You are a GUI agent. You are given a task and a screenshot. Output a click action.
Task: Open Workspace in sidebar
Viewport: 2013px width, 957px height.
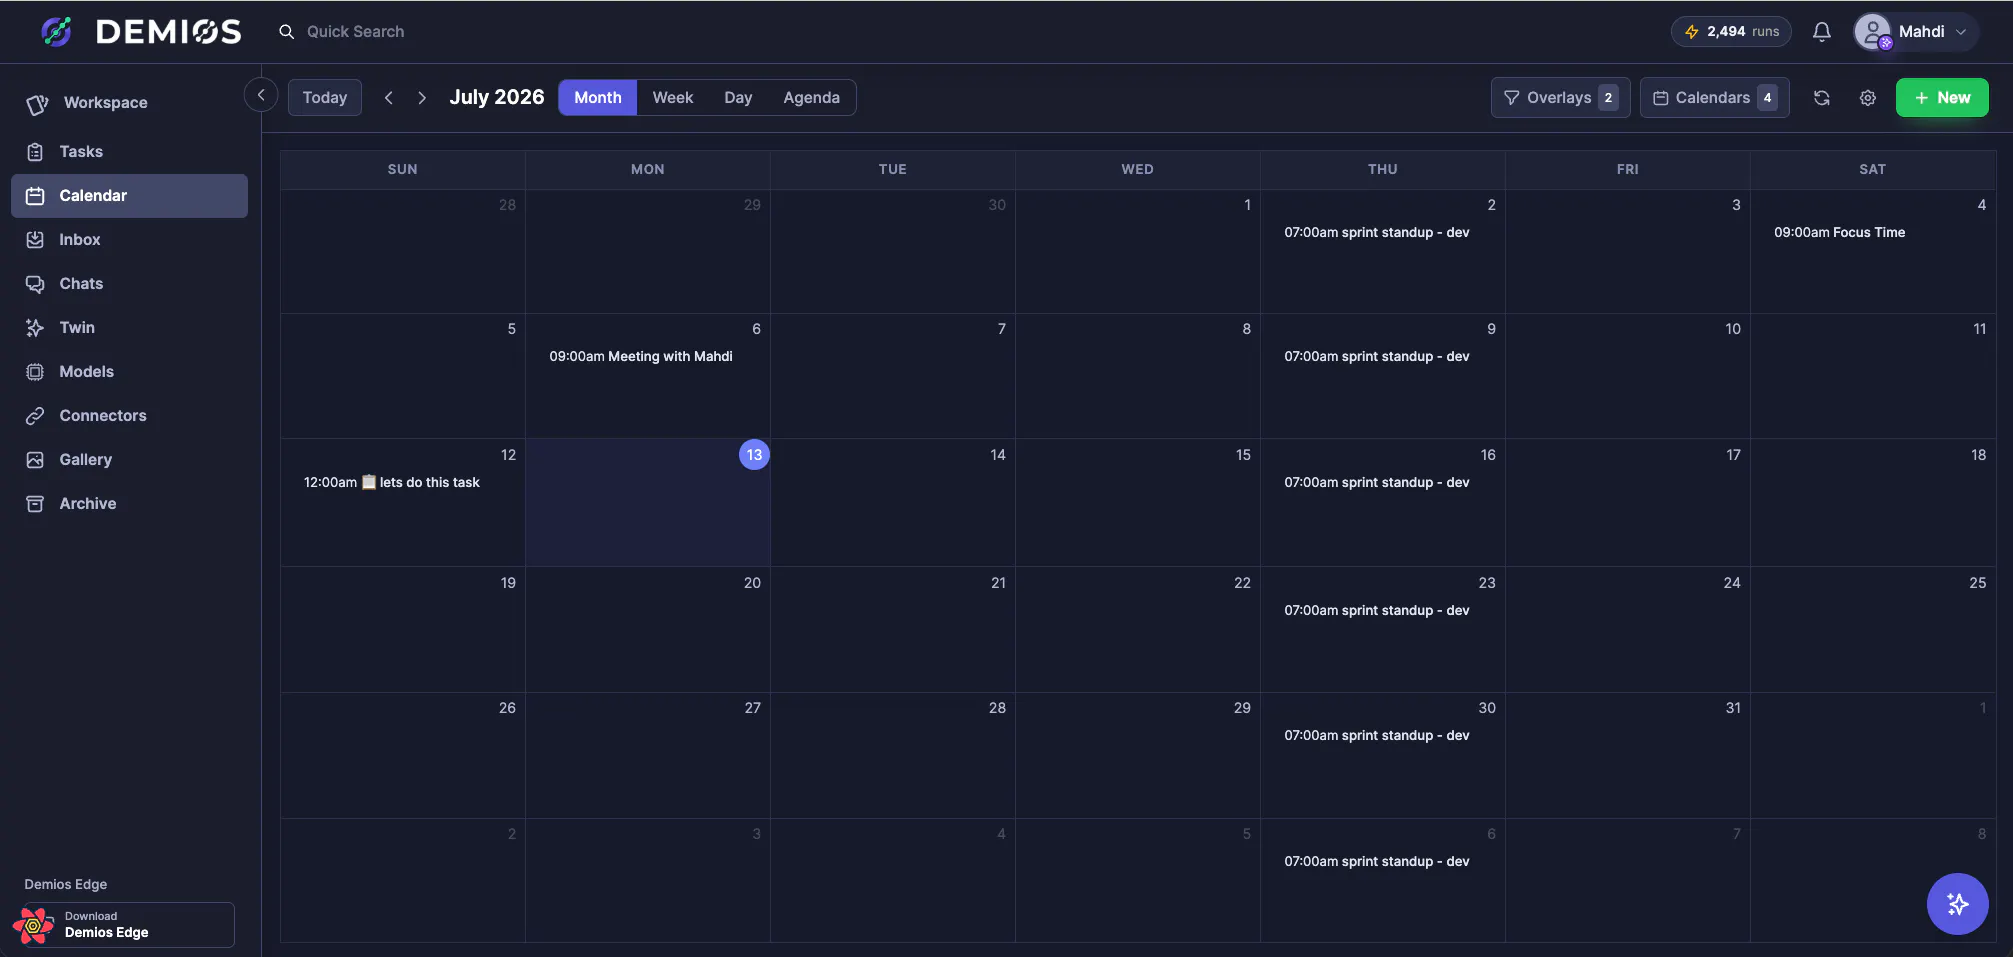click(130, 103)
